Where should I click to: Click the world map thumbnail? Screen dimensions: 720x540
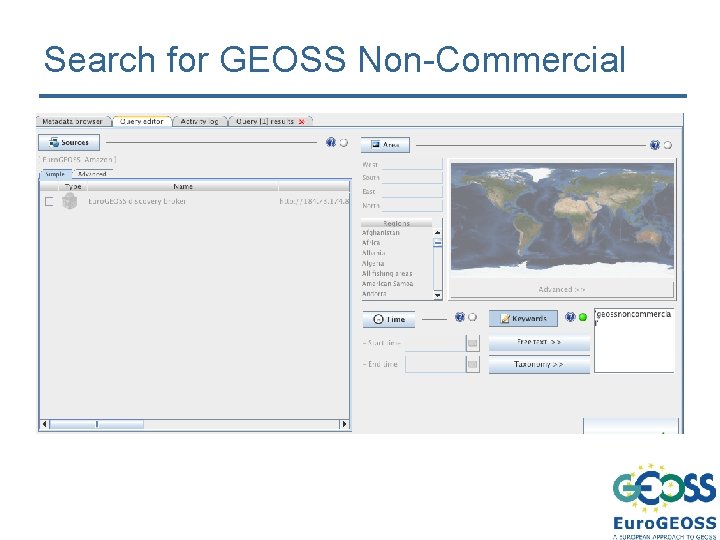562,219
